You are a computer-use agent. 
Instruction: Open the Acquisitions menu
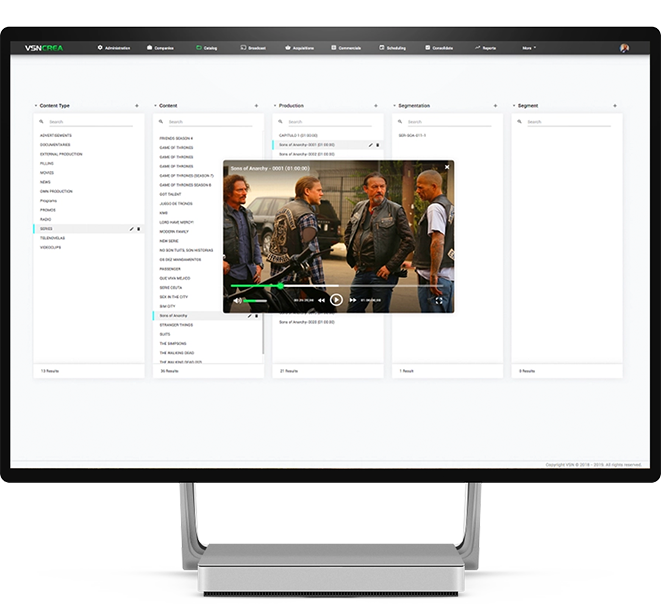[x=299, y=48]
